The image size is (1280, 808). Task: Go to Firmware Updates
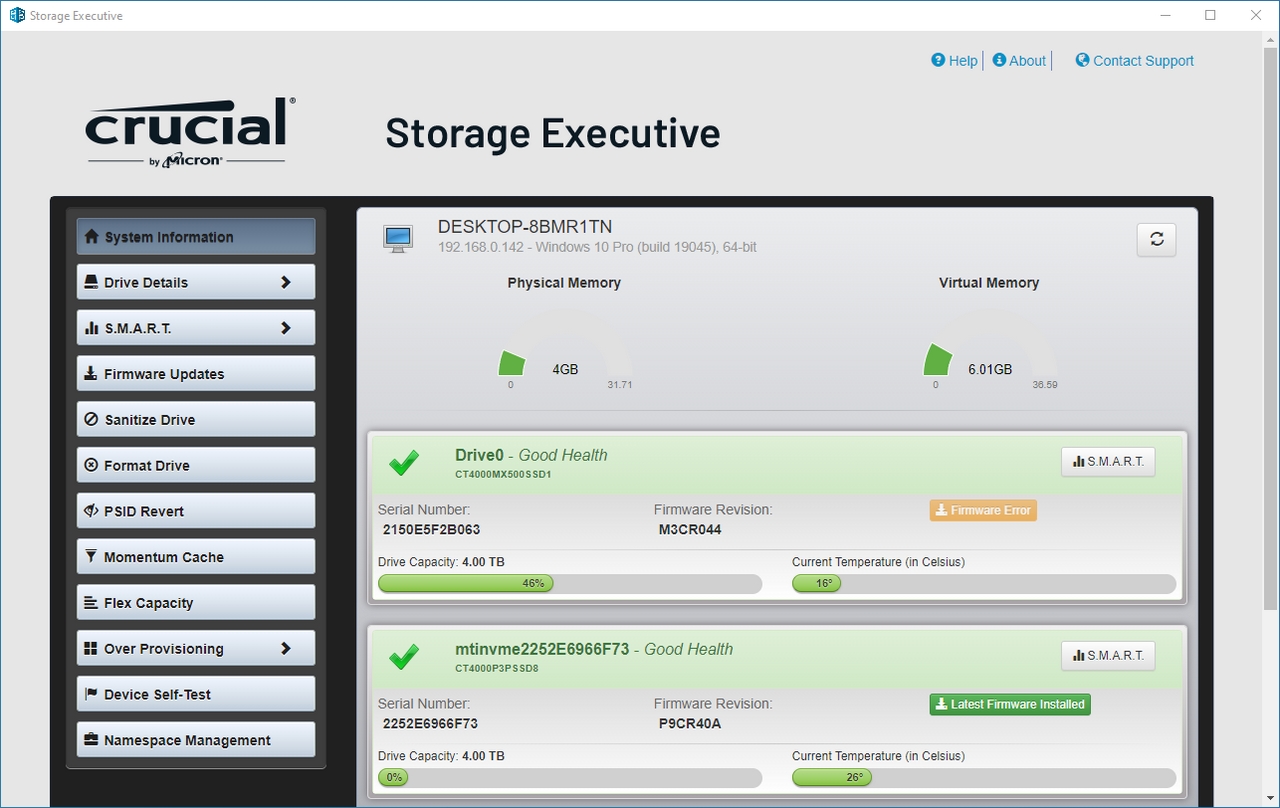point(196,374)
